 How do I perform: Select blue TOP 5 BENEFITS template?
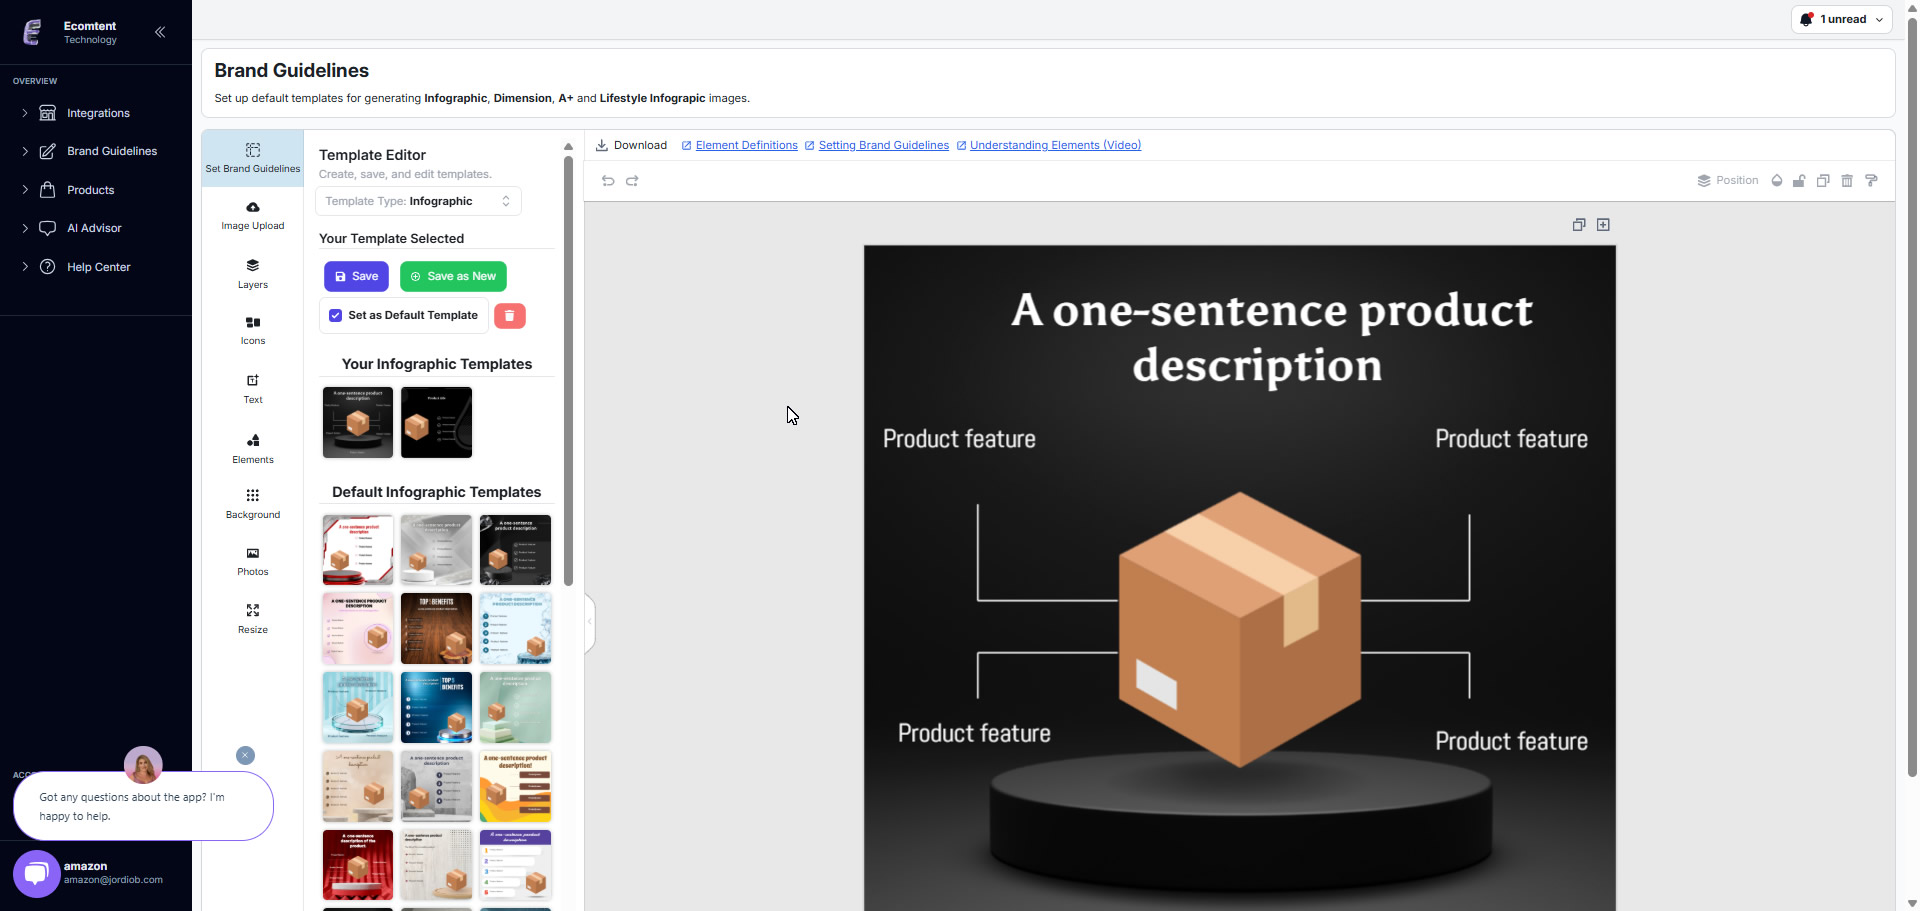(436, 707)
